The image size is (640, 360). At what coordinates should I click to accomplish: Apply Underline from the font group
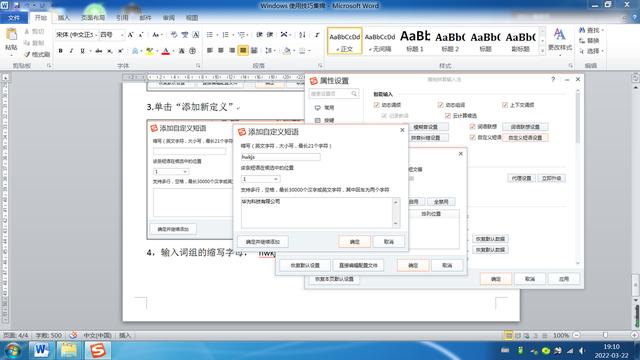(x=82, y=51)
